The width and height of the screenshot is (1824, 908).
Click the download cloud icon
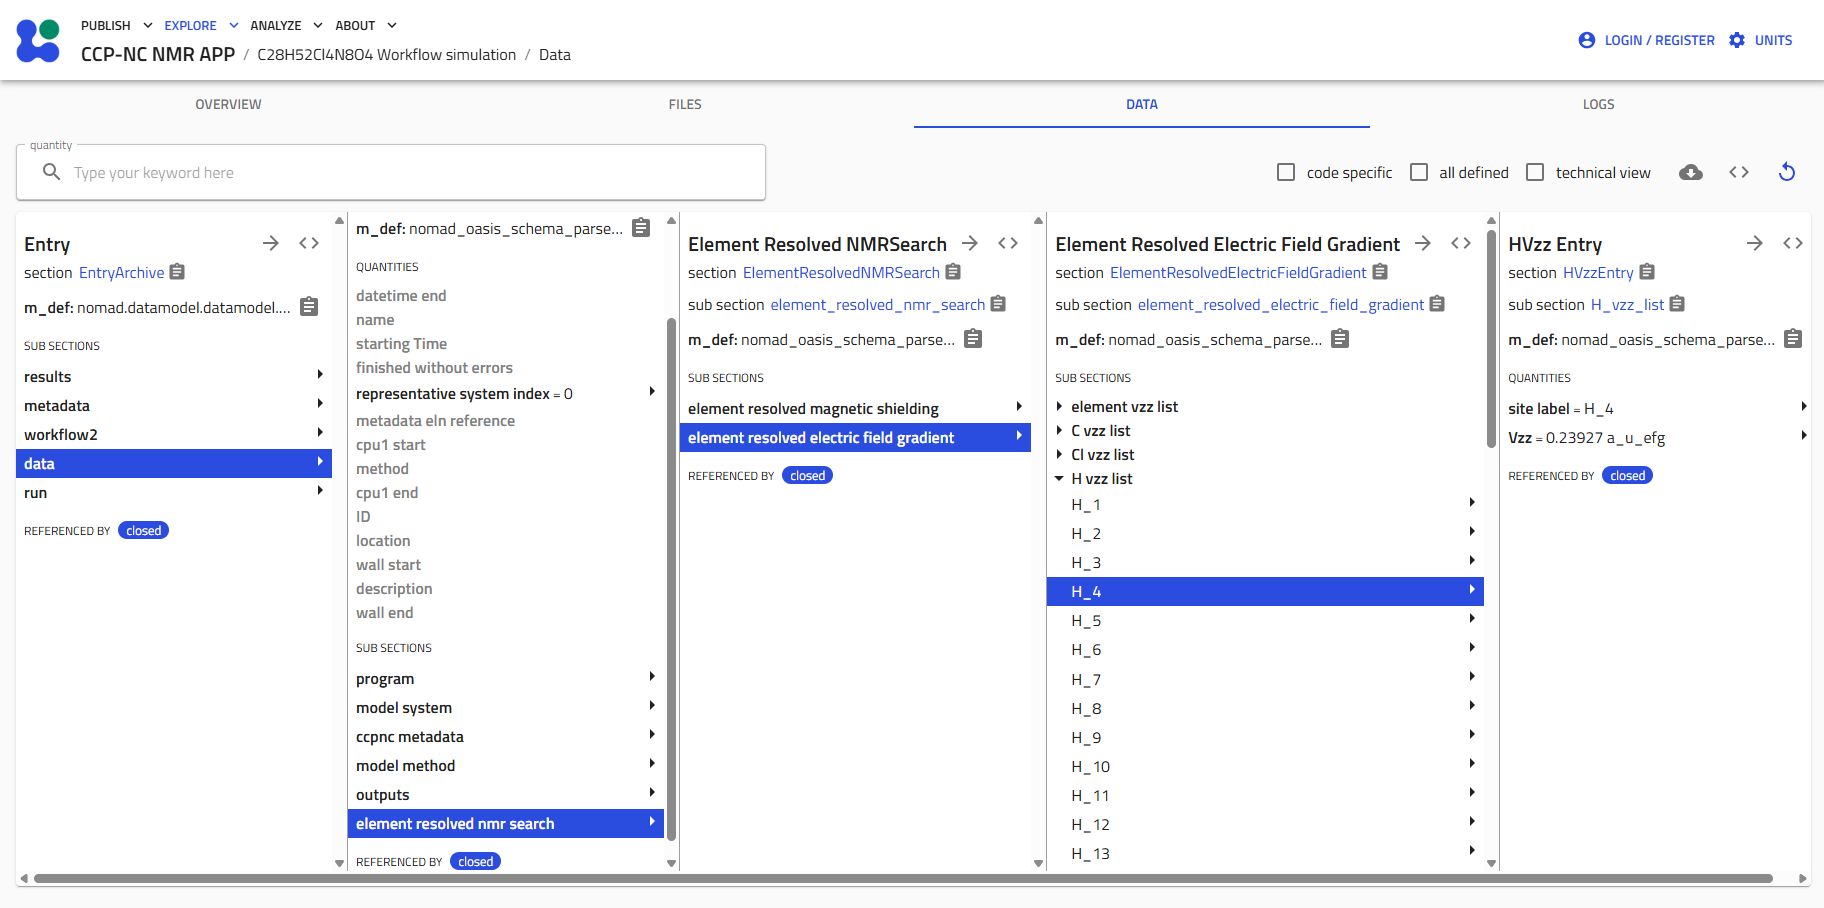pos(1691,172)
